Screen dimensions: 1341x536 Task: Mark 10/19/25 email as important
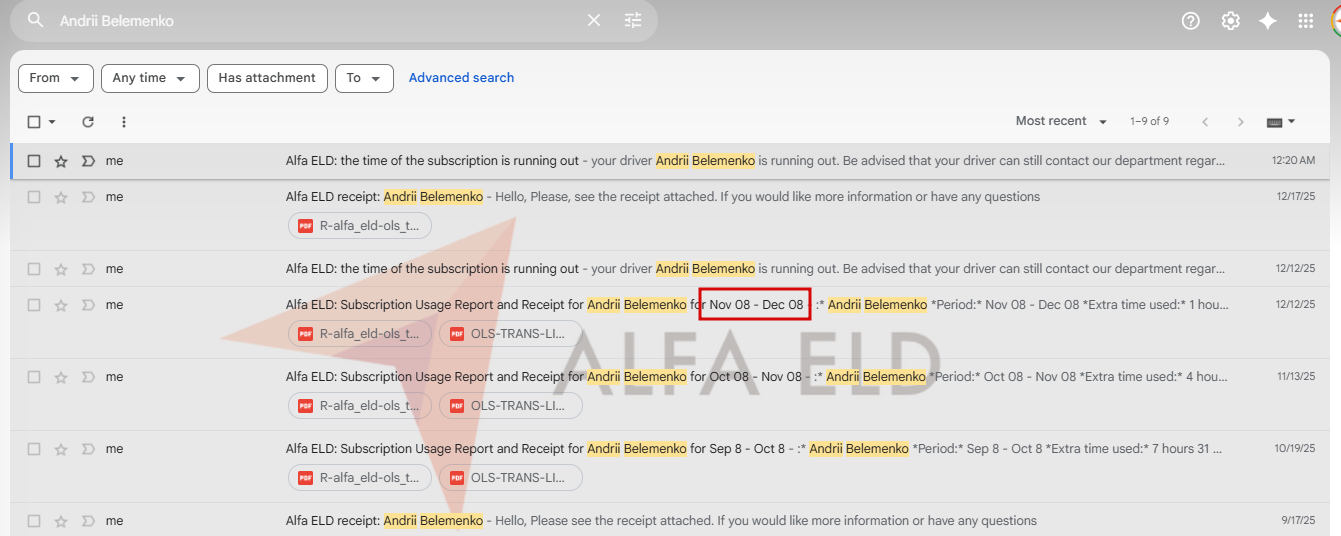coord(88,449)
